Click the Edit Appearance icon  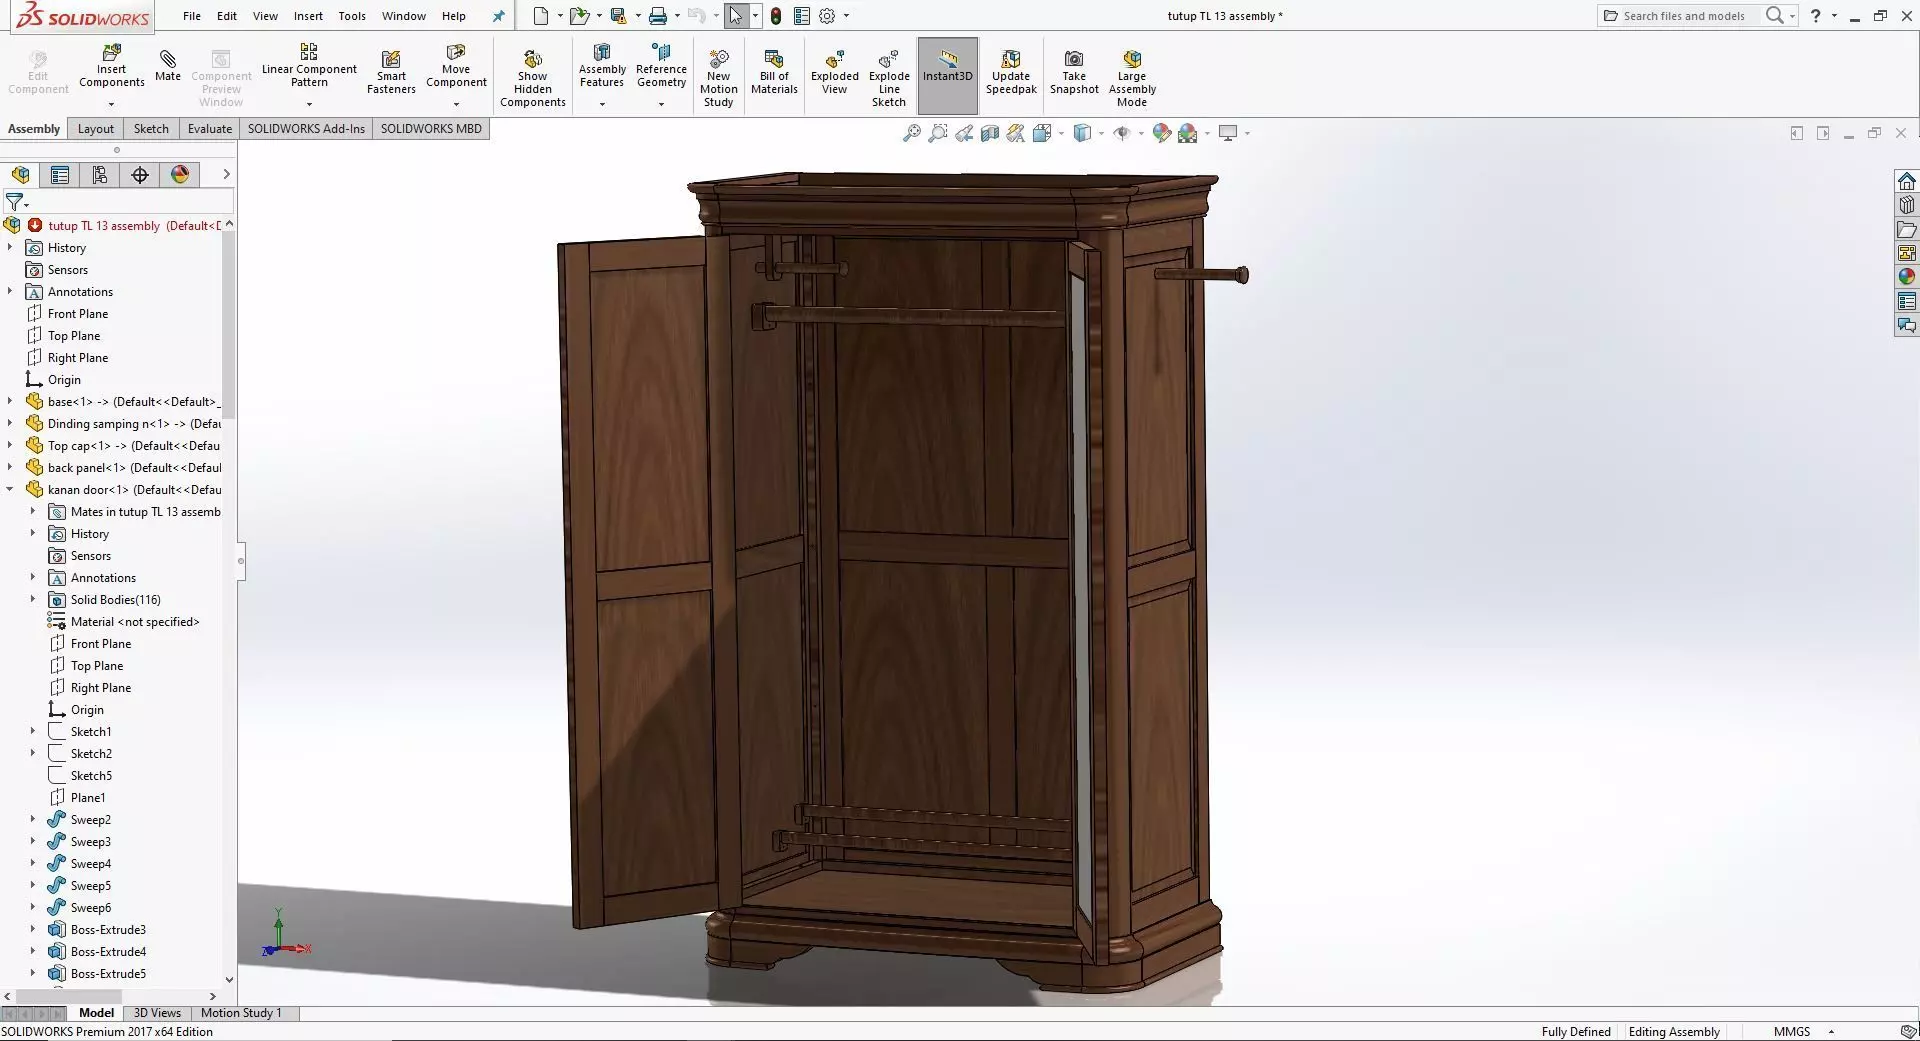[x=1161, y=133]
